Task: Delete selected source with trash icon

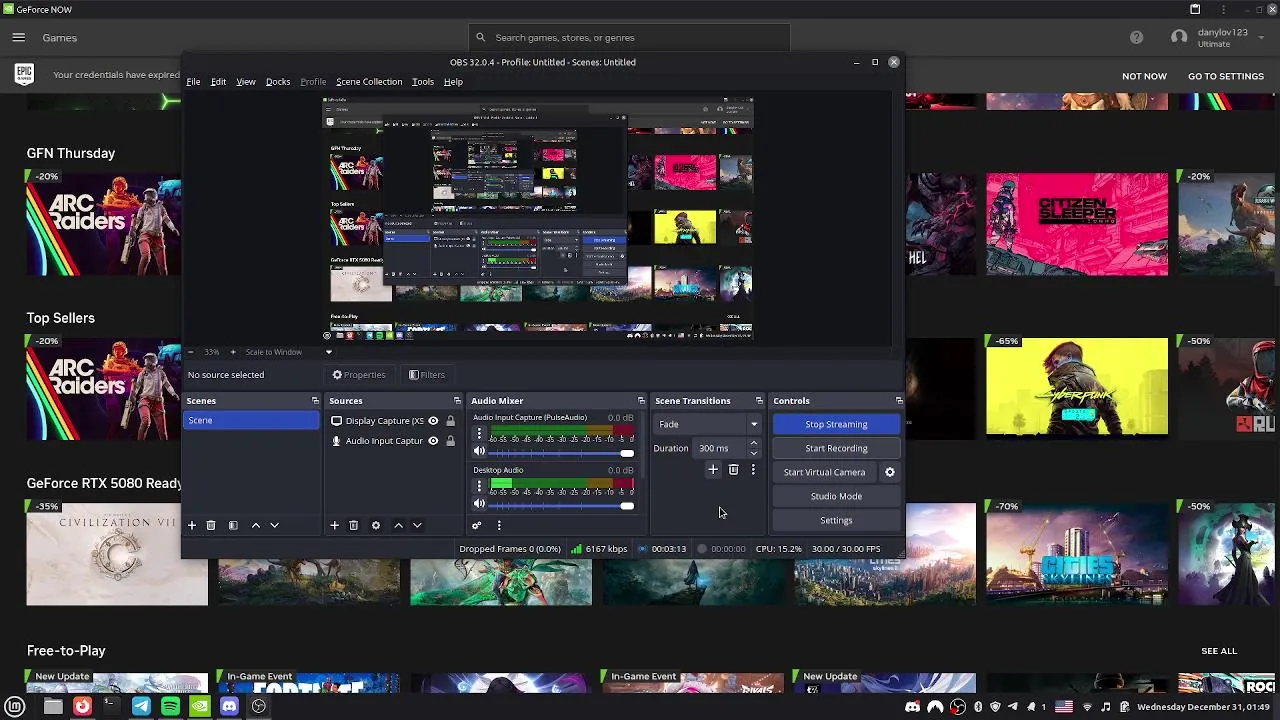Action: point(353,525)
